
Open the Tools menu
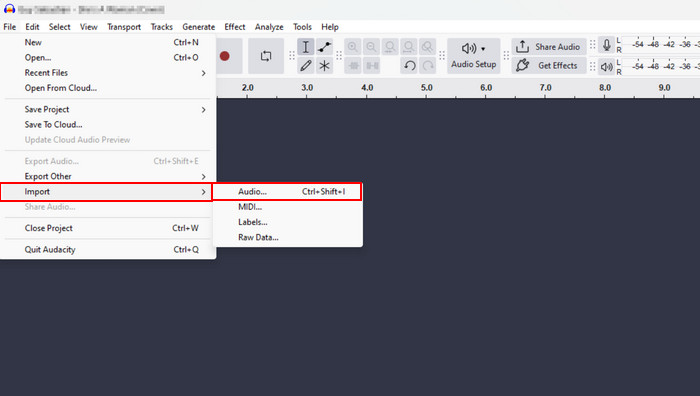302,27
